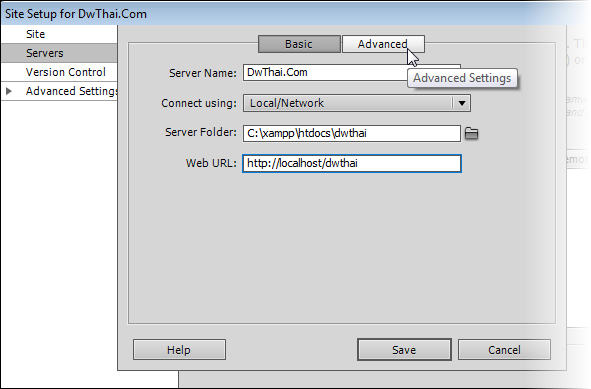Select Version Control in the left sidebar
The width and height of the screenshot is (591, 389).
pyautogui.click(x=59, y=72)
